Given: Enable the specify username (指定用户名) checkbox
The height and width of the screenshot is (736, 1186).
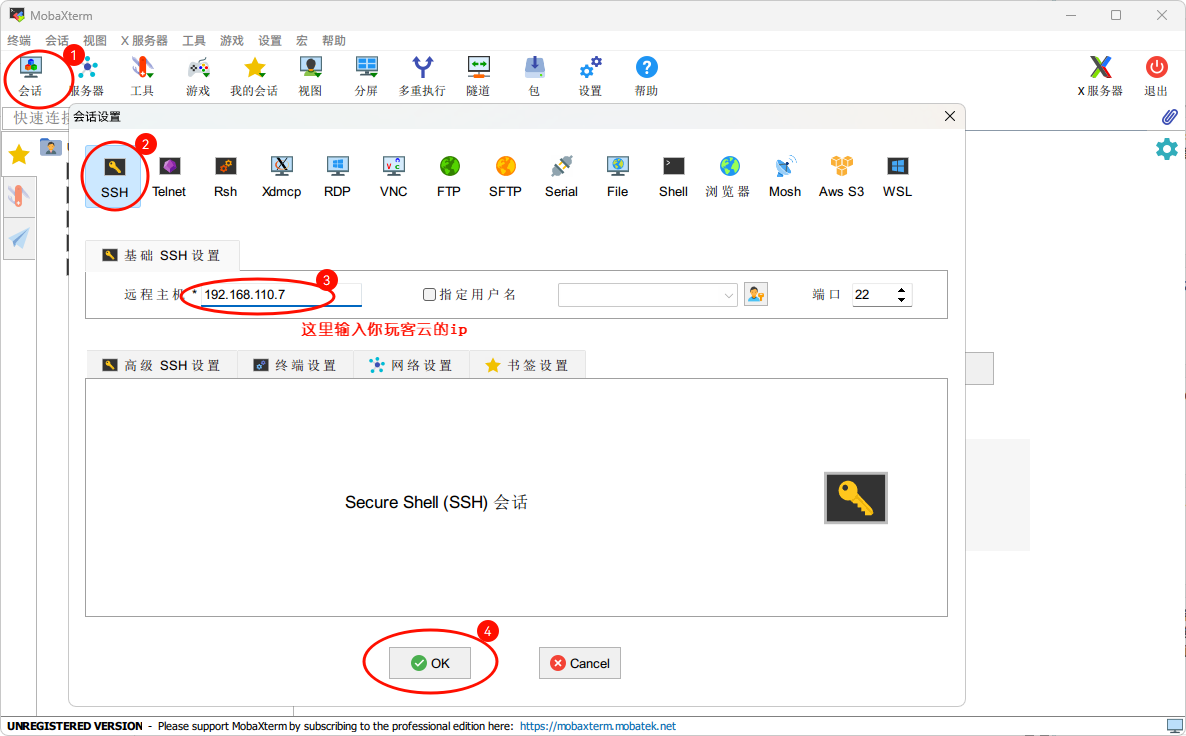Looking at the screenshot, I should point(430,295).
